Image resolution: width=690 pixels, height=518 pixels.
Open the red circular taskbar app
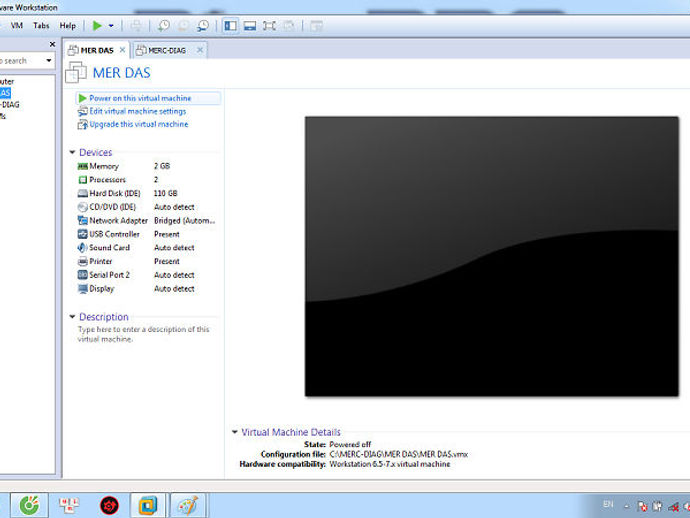click(109, 506)
